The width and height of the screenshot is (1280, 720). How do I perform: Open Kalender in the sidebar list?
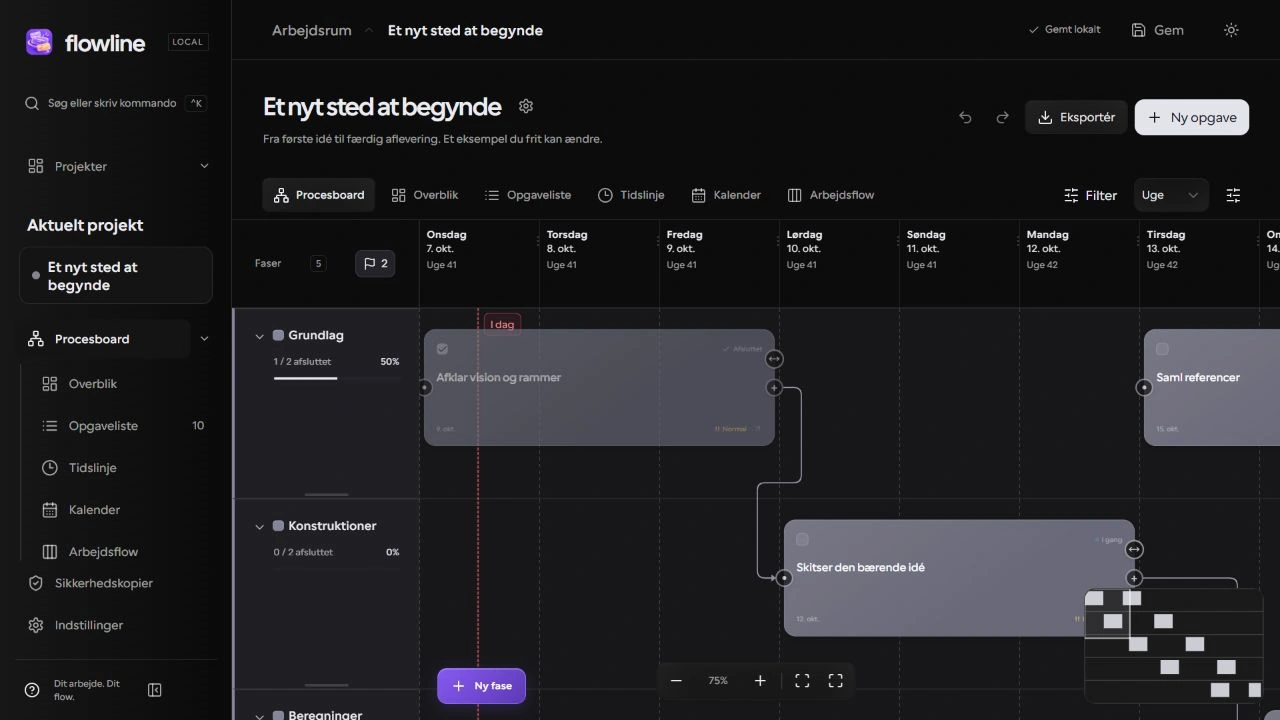click(x=94, y=510)
